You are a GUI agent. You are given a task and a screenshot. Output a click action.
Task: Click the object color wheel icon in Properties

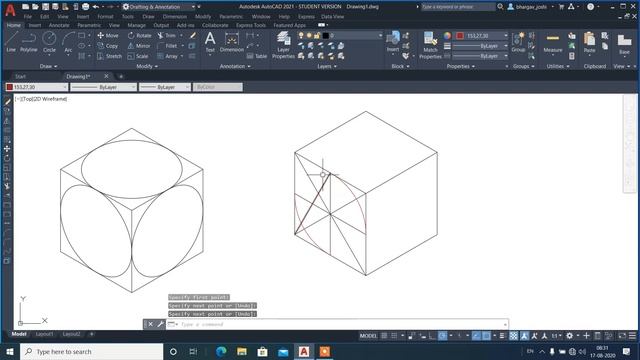click(x=447, y=36)
